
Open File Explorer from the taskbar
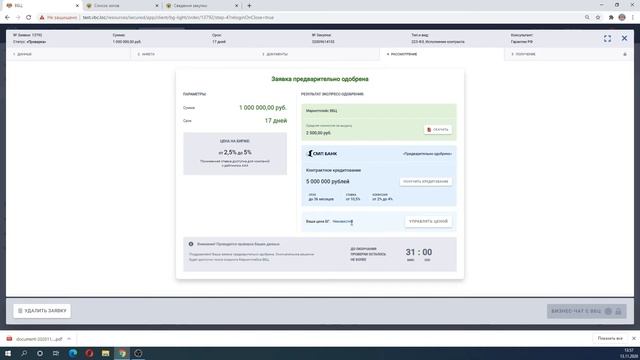[x=105, y=353]
